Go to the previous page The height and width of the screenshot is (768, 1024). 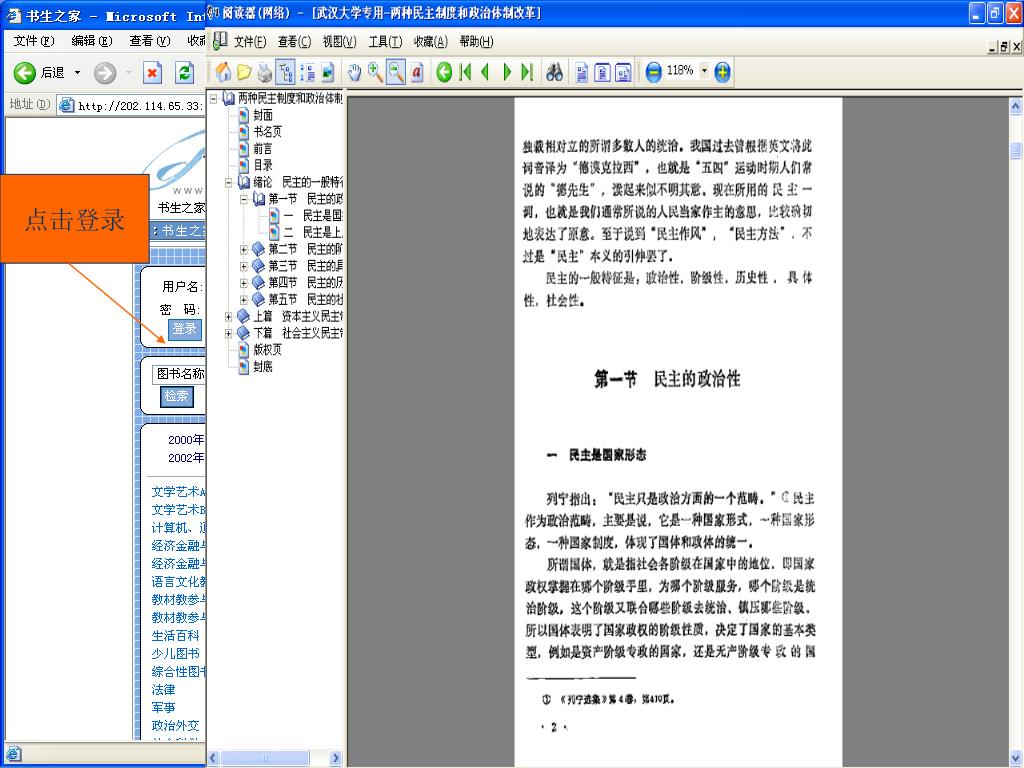(485, 72)
